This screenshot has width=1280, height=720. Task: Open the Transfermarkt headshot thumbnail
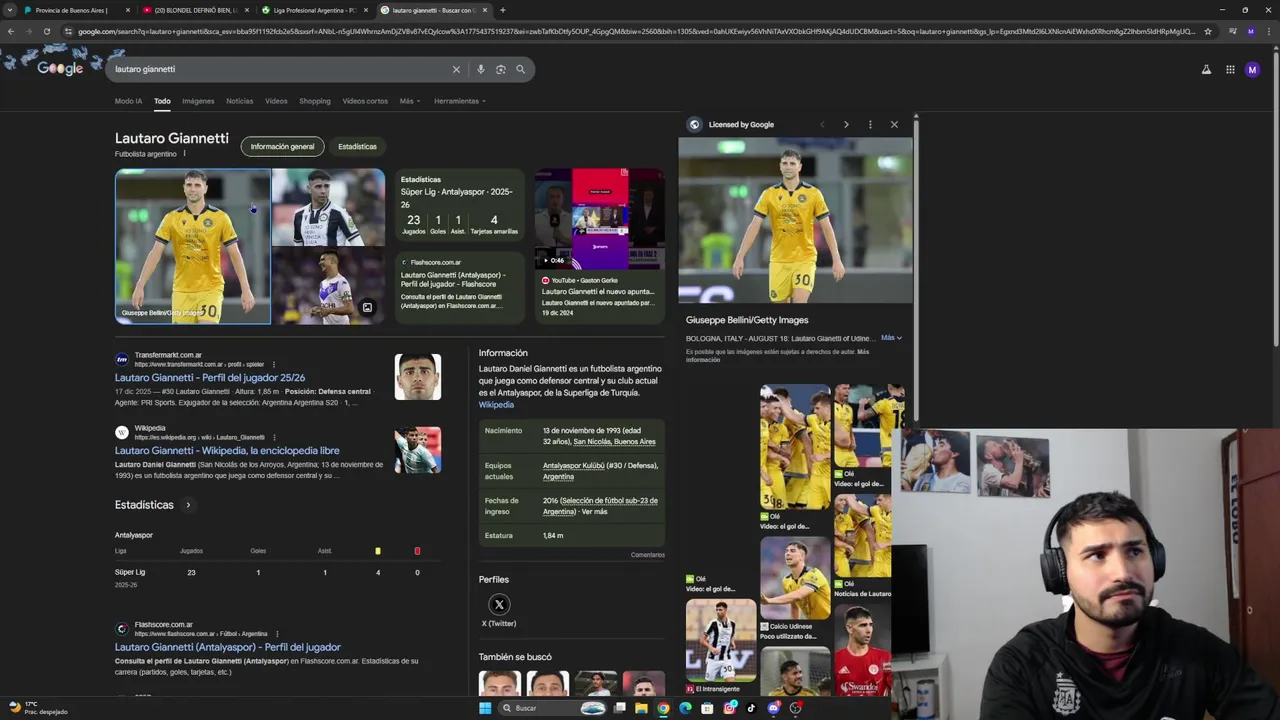tap(418, 376)
